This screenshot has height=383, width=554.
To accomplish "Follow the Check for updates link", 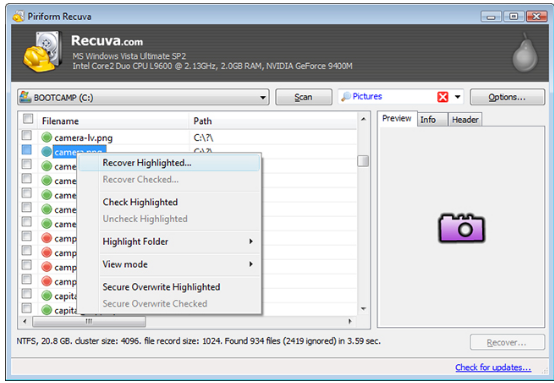I will [493, 367].
